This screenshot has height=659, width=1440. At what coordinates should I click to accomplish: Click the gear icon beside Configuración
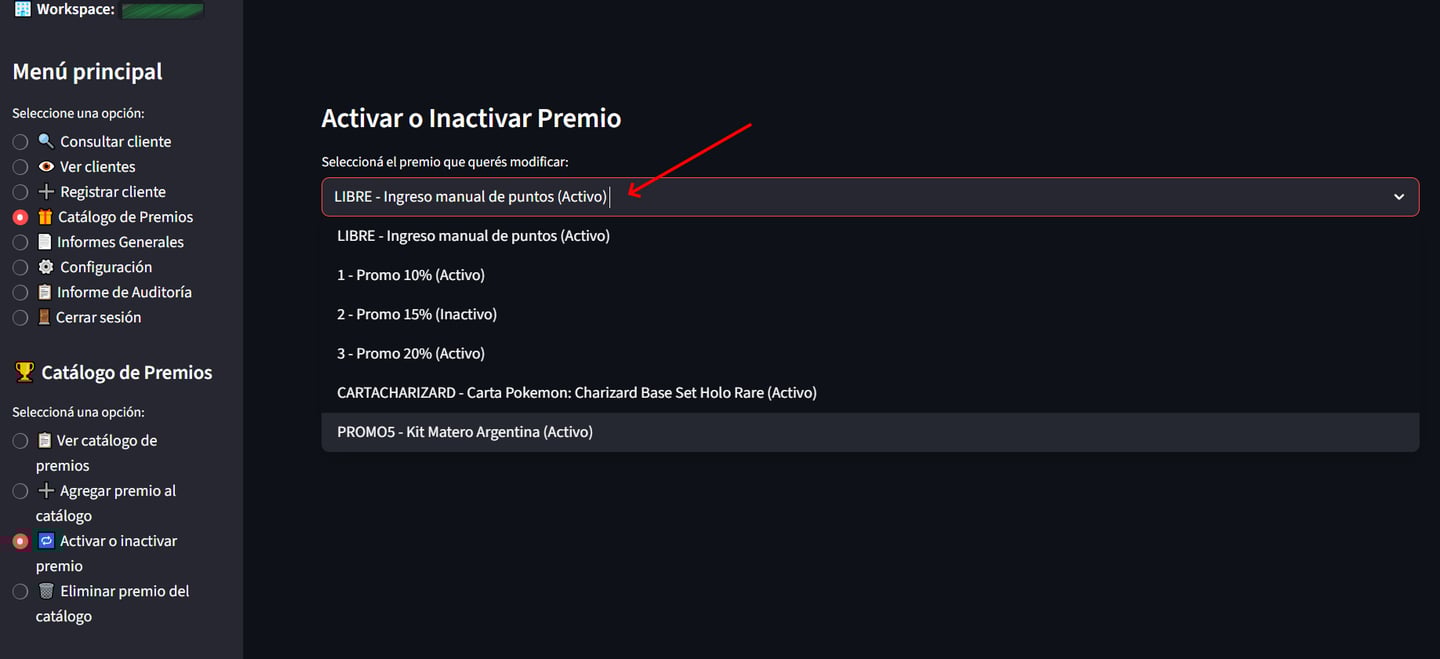coord(45,267)
